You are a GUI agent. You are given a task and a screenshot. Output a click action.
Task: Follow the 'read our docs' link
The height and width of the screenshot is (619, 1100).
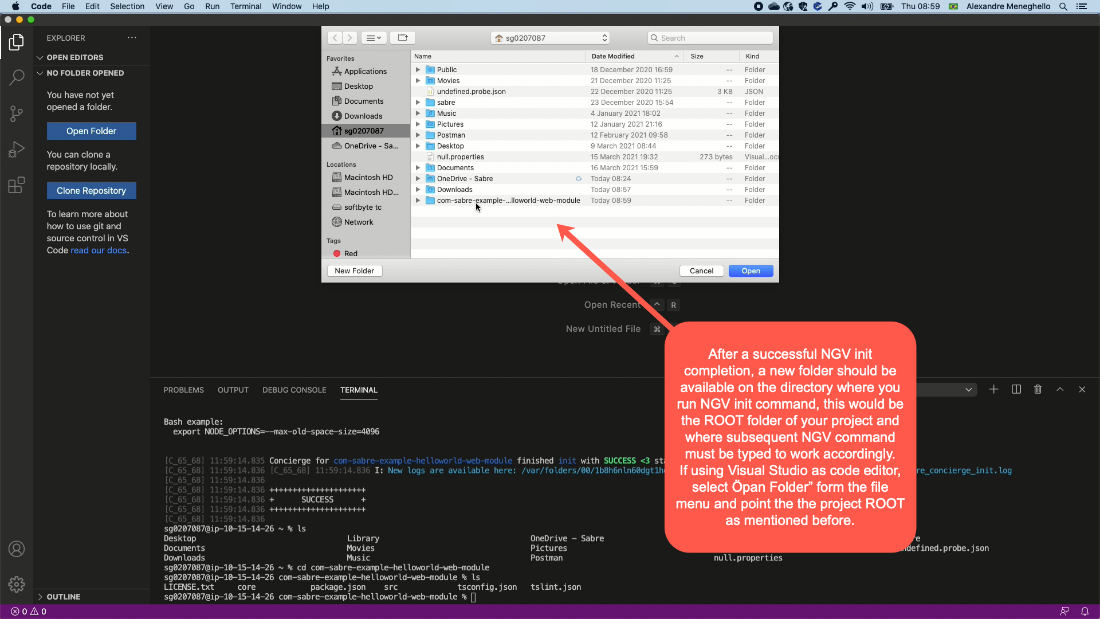pyautogui.click(x=98, y=251)
